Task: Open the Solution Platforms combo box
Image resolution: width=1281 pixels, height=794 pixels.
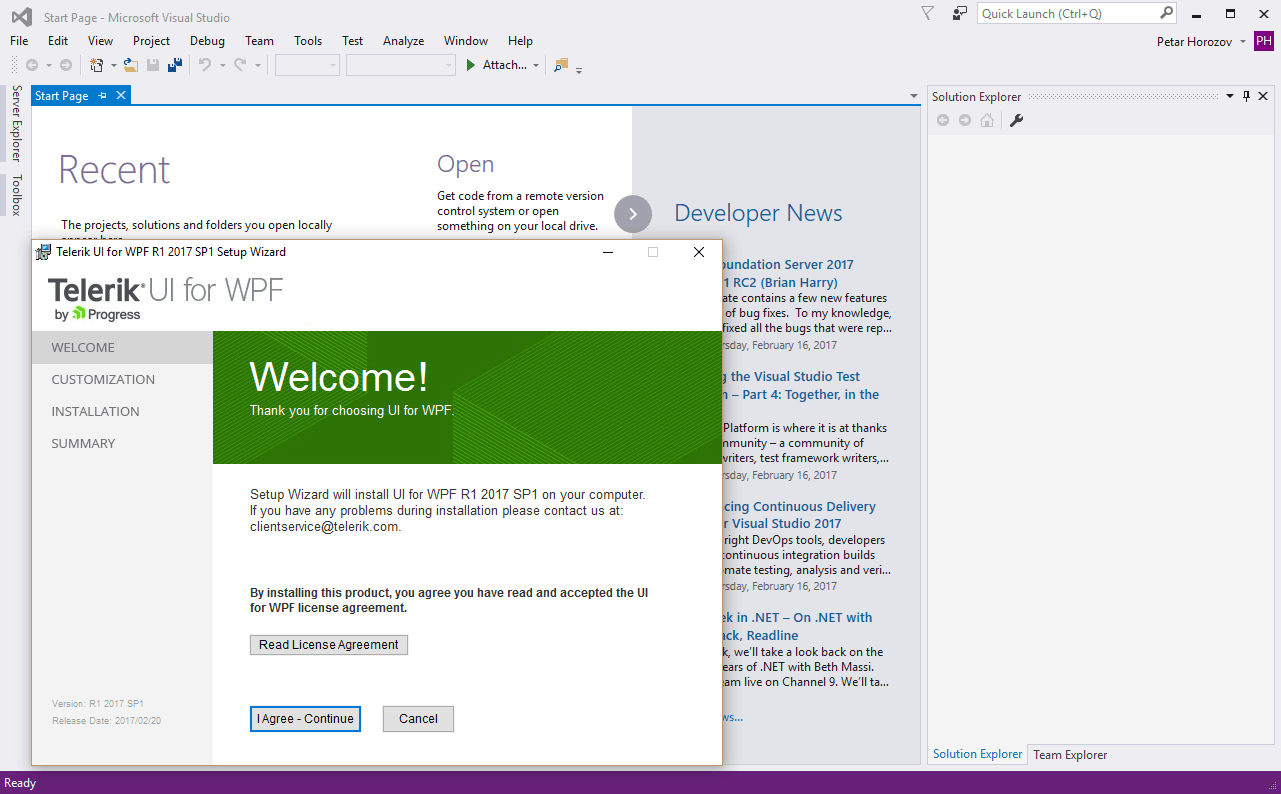Action: (x=401, y=65)
